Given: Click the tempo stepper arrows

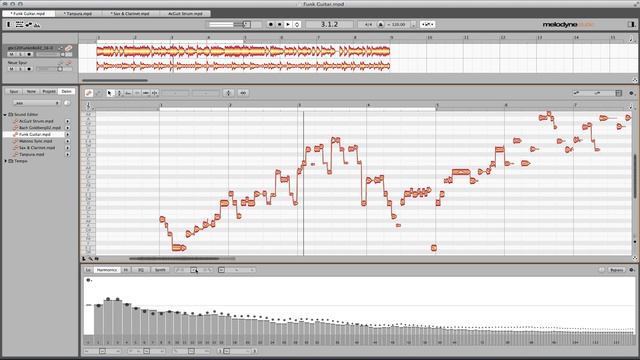Looking at the screenshot, I should pyautogui.click(x=413, y=24).
